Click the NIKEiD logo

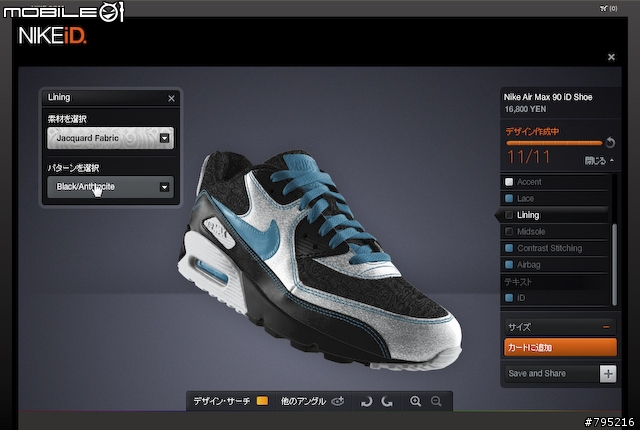(52, 35)
